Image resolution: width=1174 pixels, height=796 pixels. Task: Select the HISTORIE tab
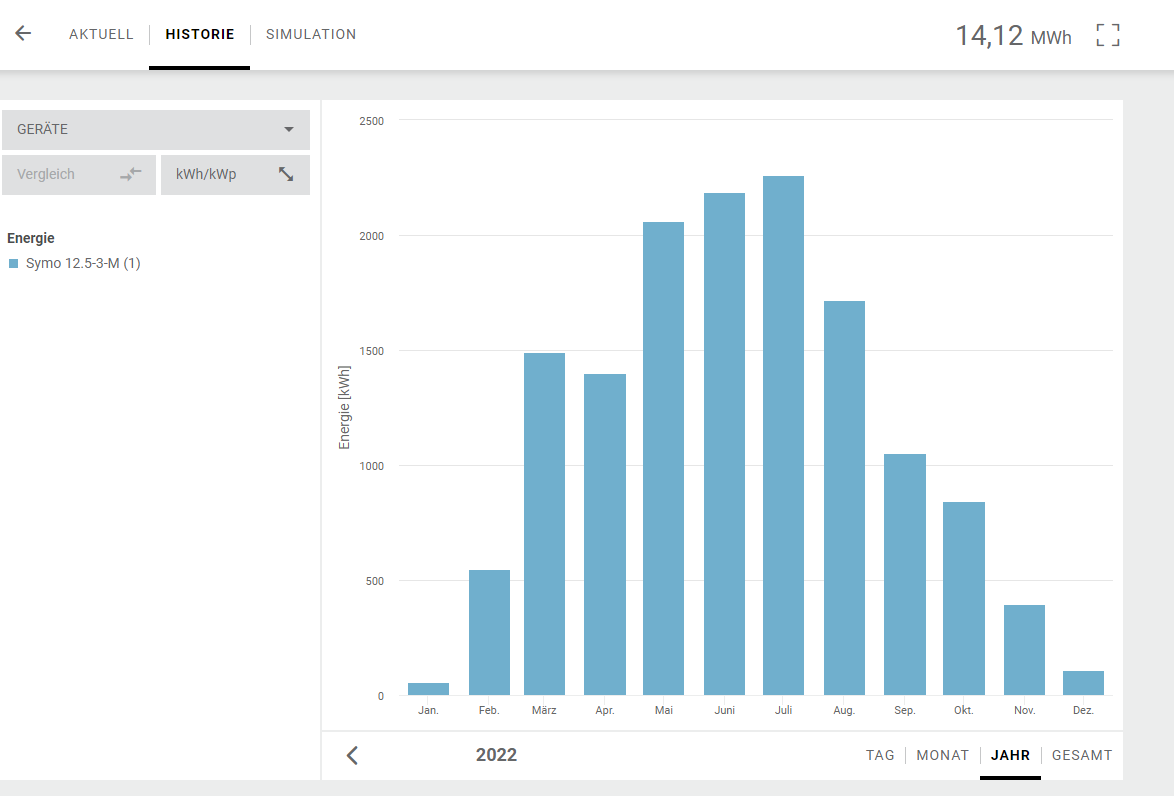point(200,34)
